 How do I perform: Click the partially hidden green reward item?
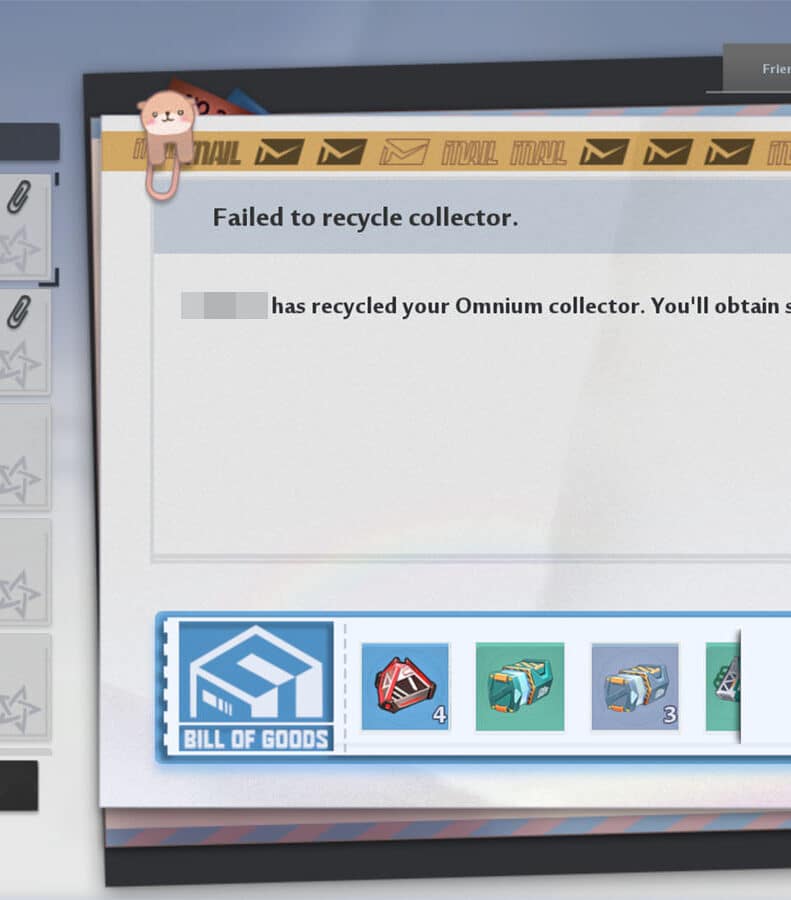point(723,686)
